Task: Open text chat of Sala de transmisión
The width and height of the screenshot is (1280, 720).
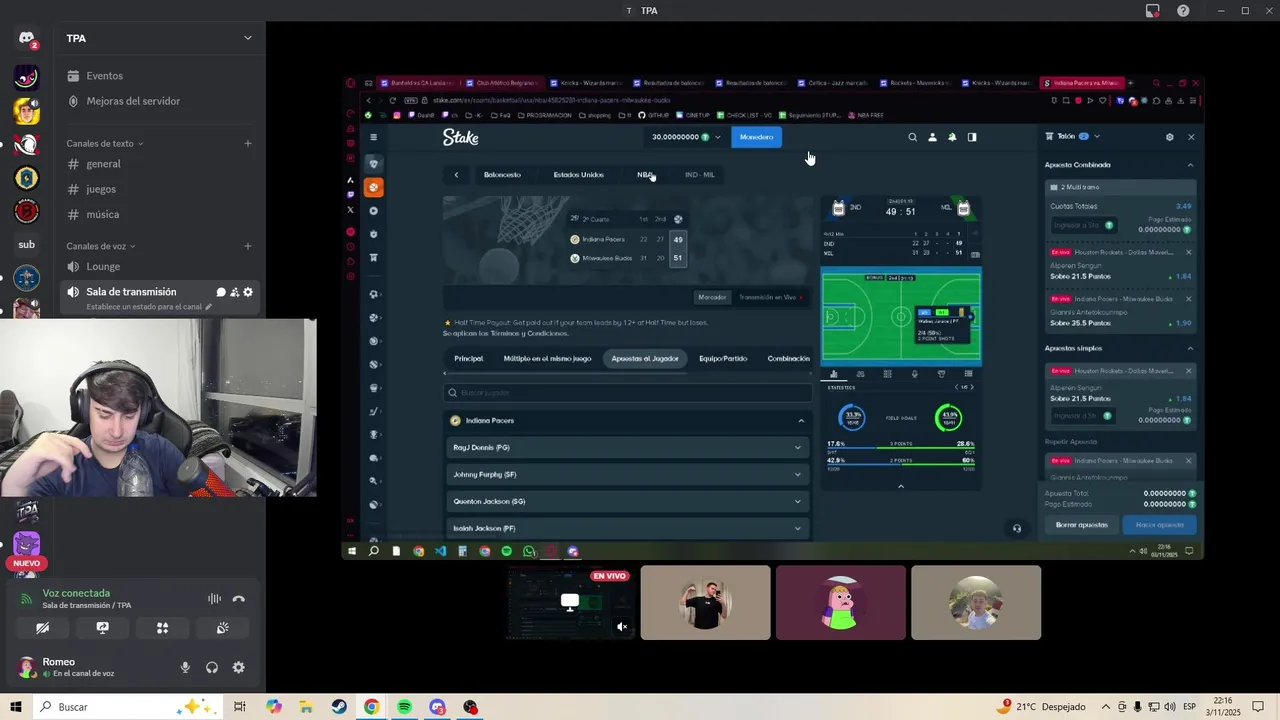Action: click(x=221, y=292)
